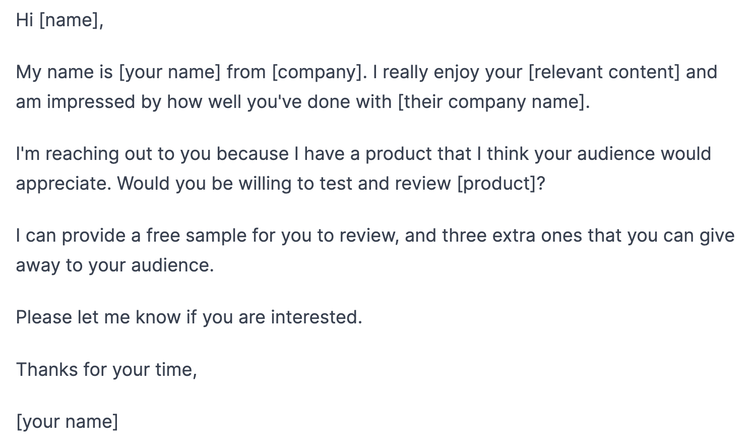Click the phrase 'away to your audience.'
This screenshot has width=750, height=447.
pos(115,265)
